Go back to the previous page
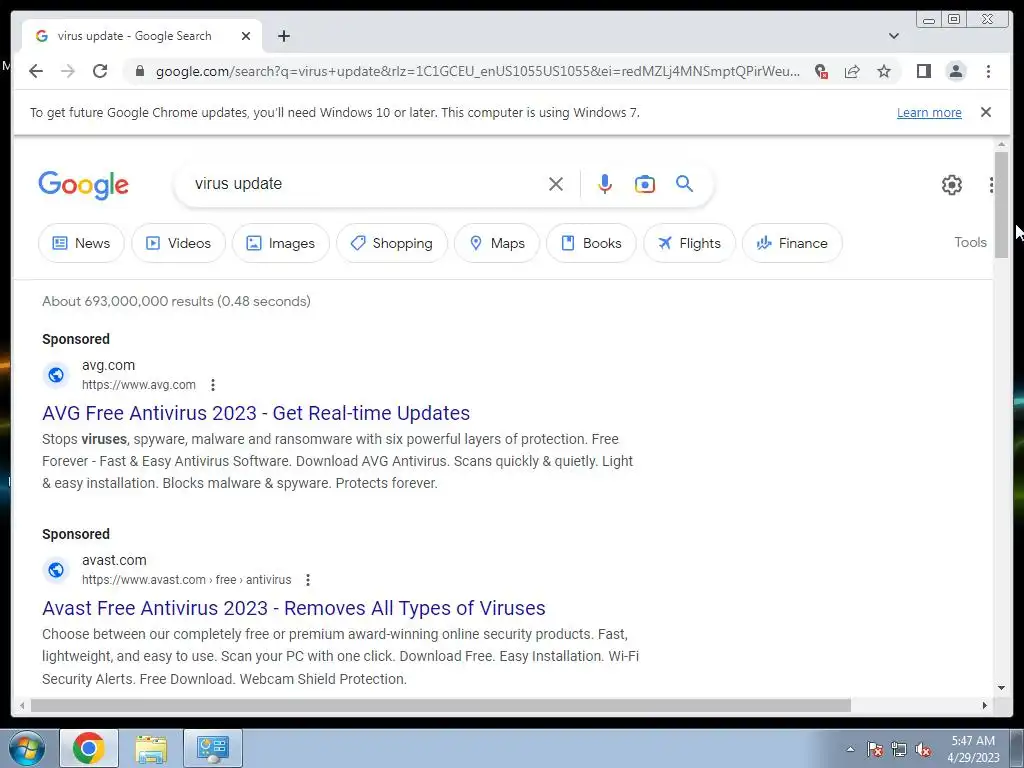 [x=36, y=71]
